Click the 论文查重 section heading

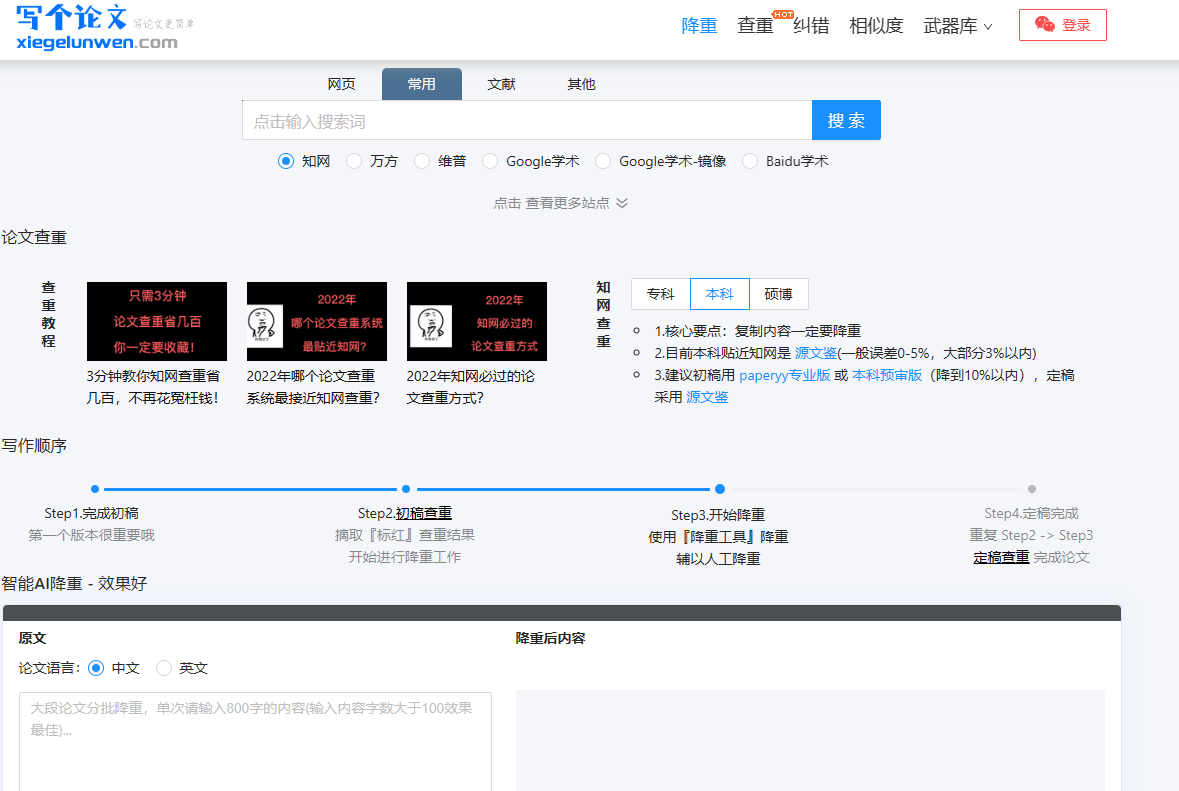(35, 238)
